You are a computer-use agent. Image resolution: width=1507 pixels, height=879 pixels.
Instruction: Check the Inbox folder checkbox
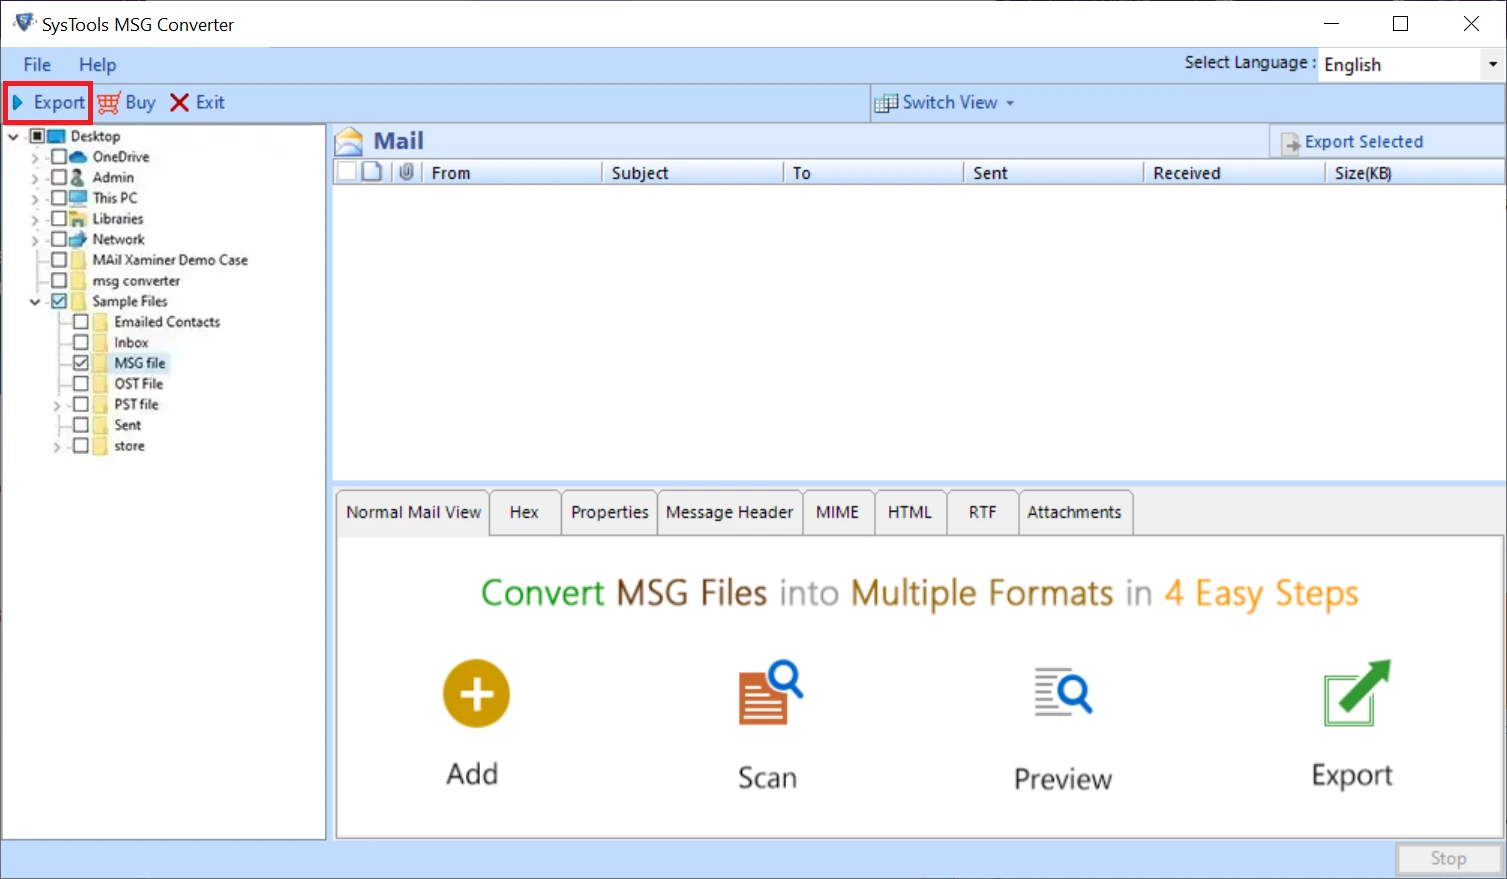coord(81,343)
